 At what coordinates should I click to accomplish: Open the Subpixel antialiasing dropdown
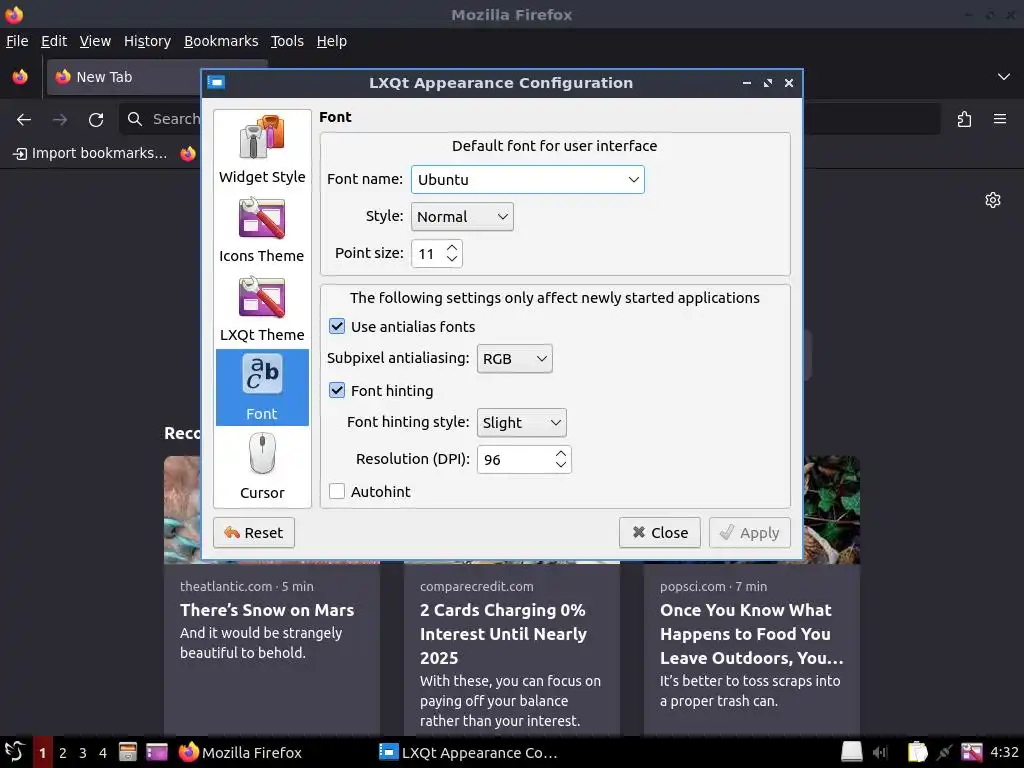515,359
